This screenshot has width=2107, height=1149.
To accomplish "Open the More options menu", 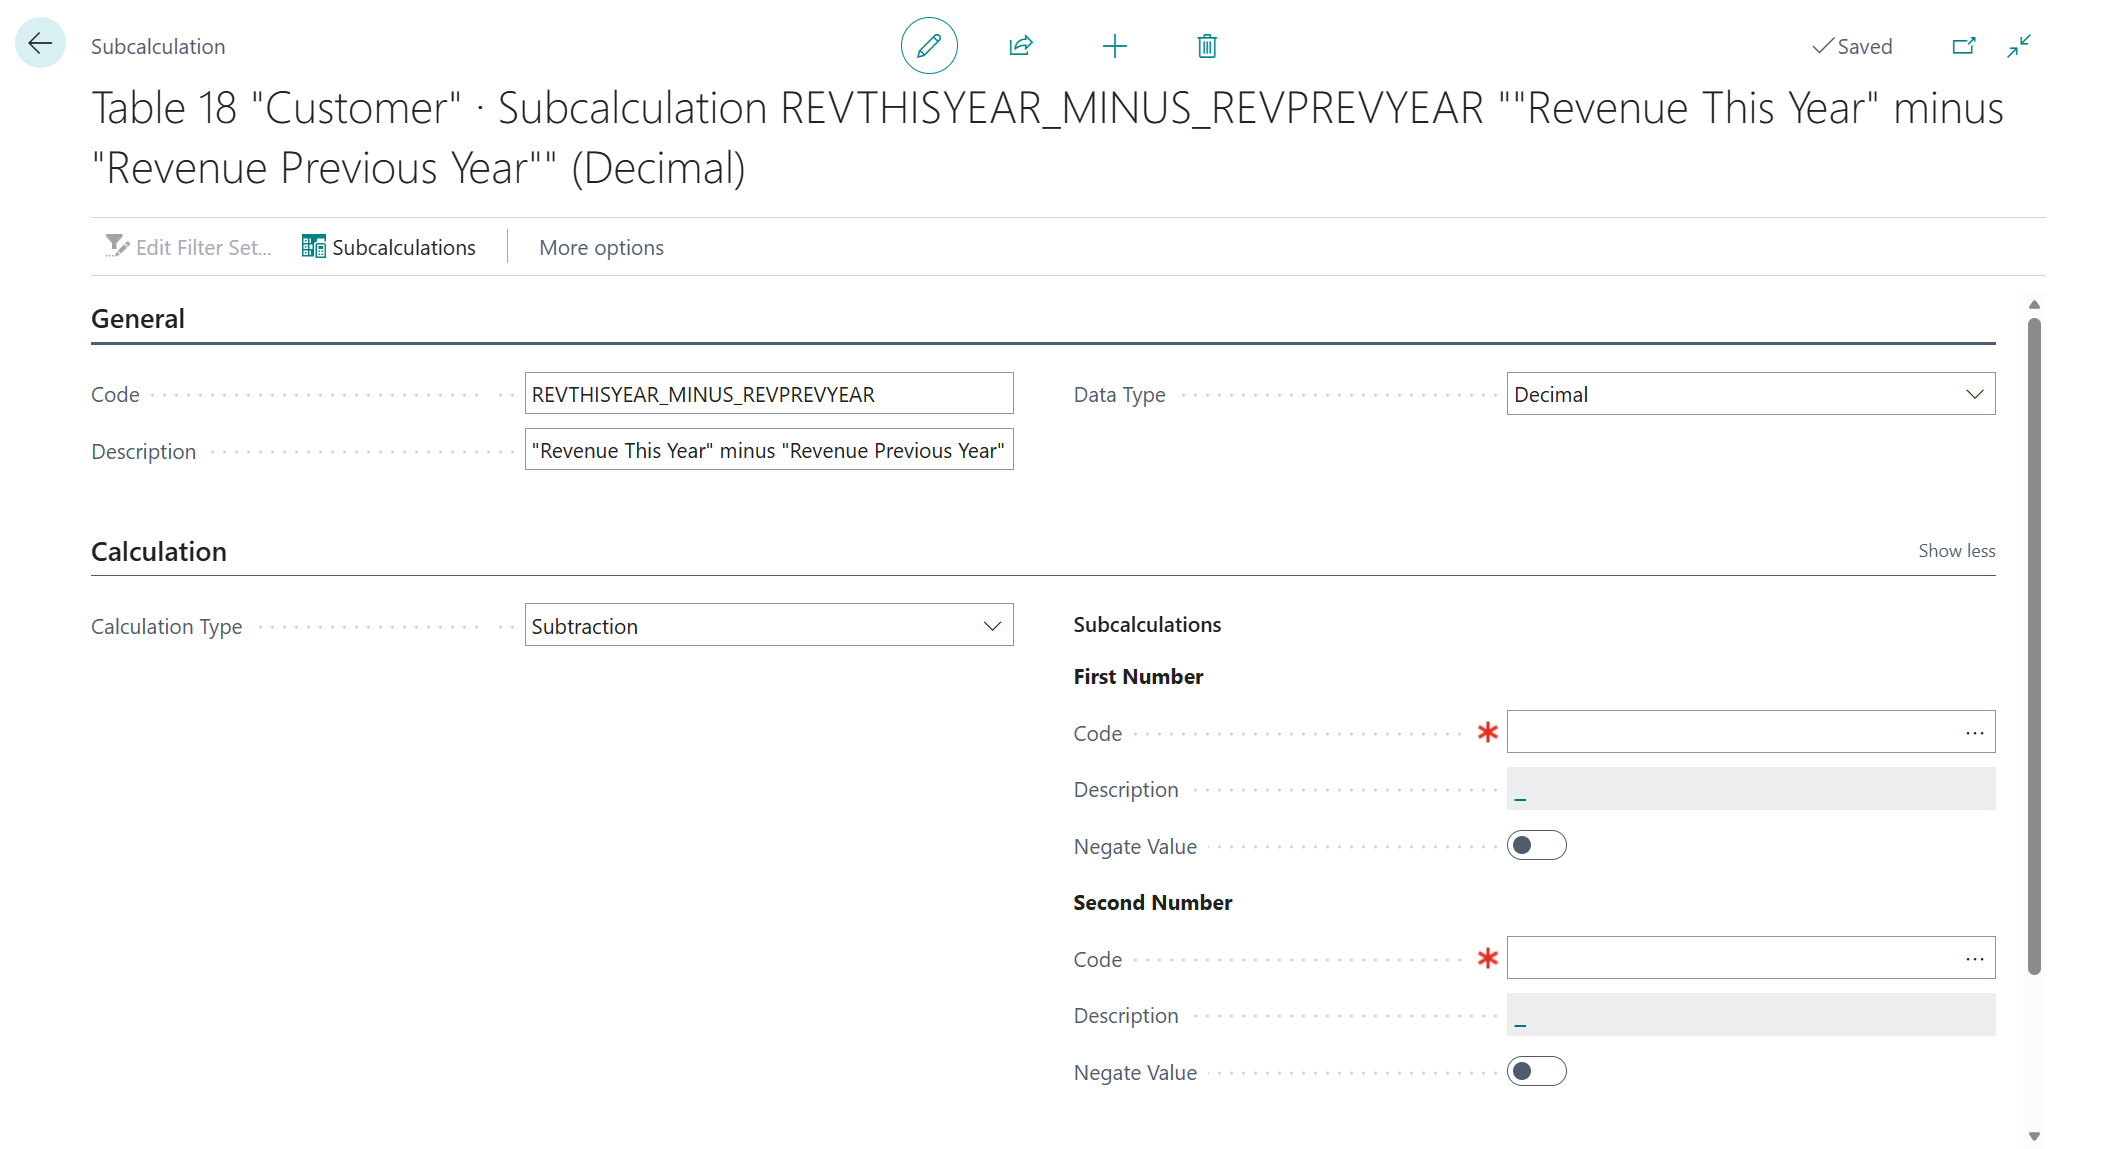I will point(601,247).
